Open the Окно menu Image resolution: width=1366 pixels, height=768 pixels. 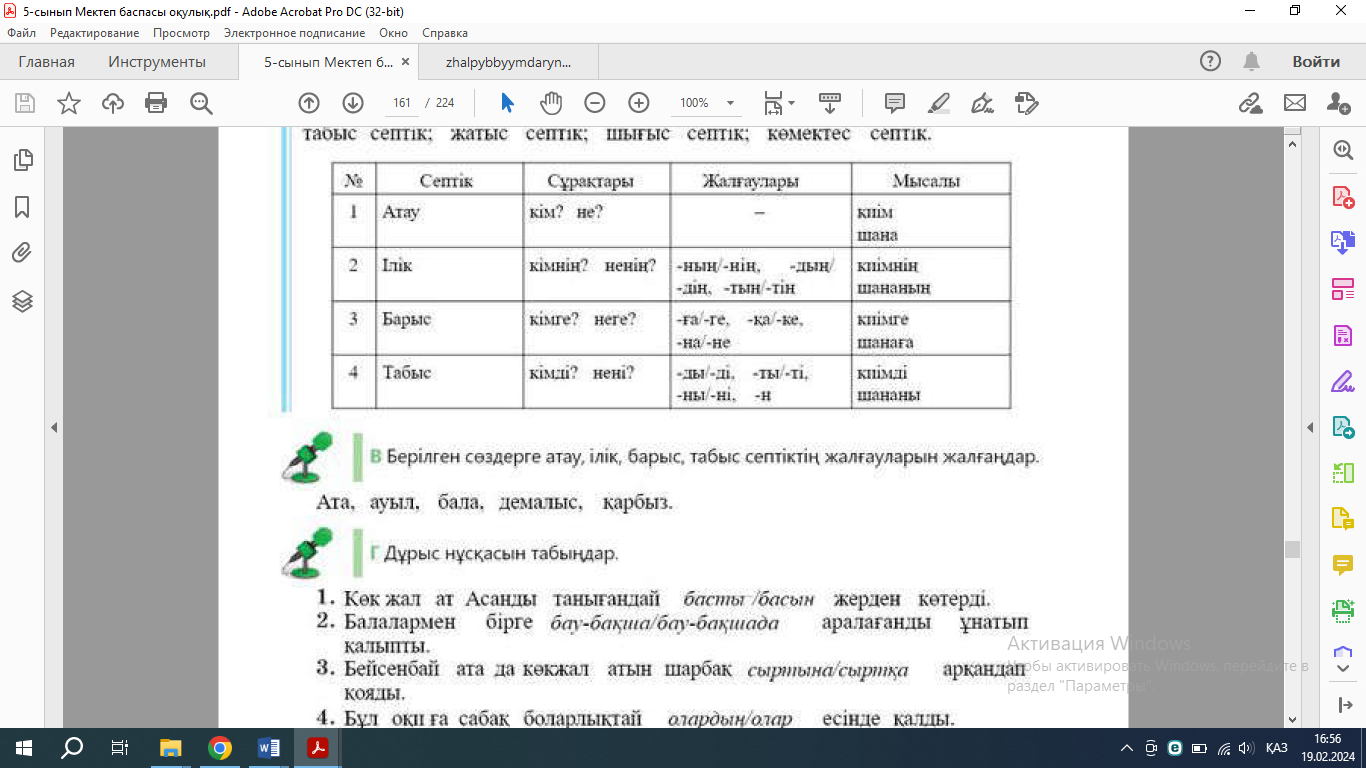coord(393,33)
